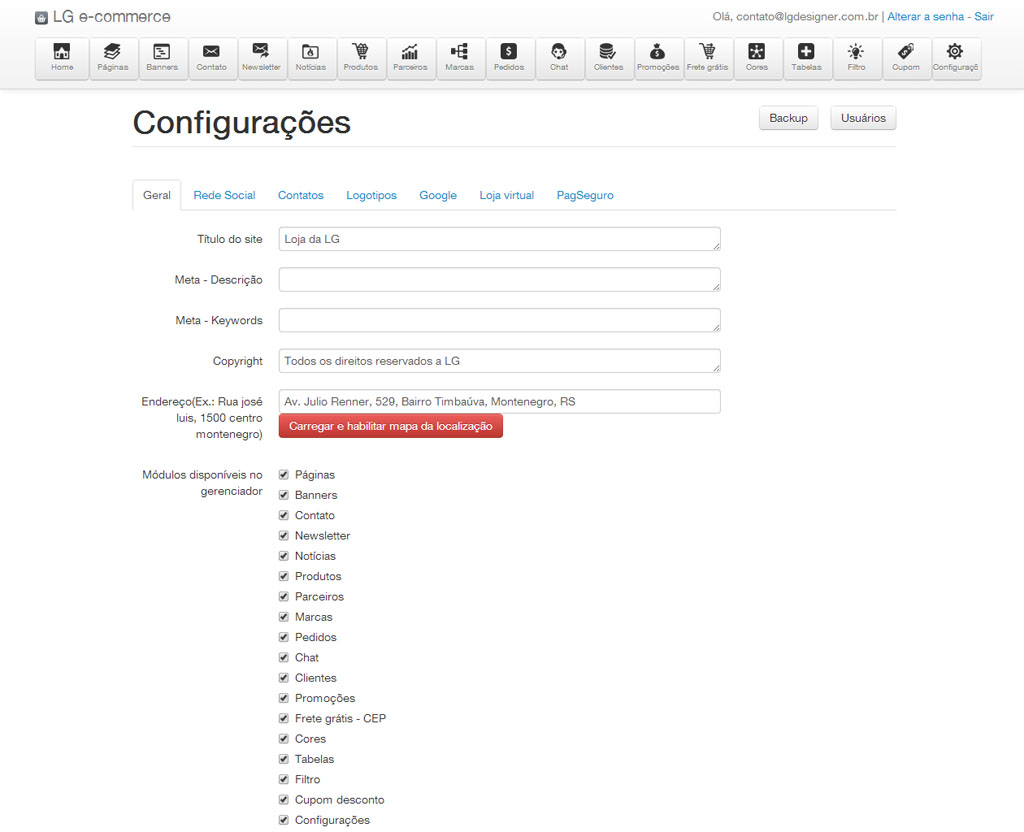Click the Backup button
The width and height of the screenshot is (1024, 832).
tap(788, 118)
